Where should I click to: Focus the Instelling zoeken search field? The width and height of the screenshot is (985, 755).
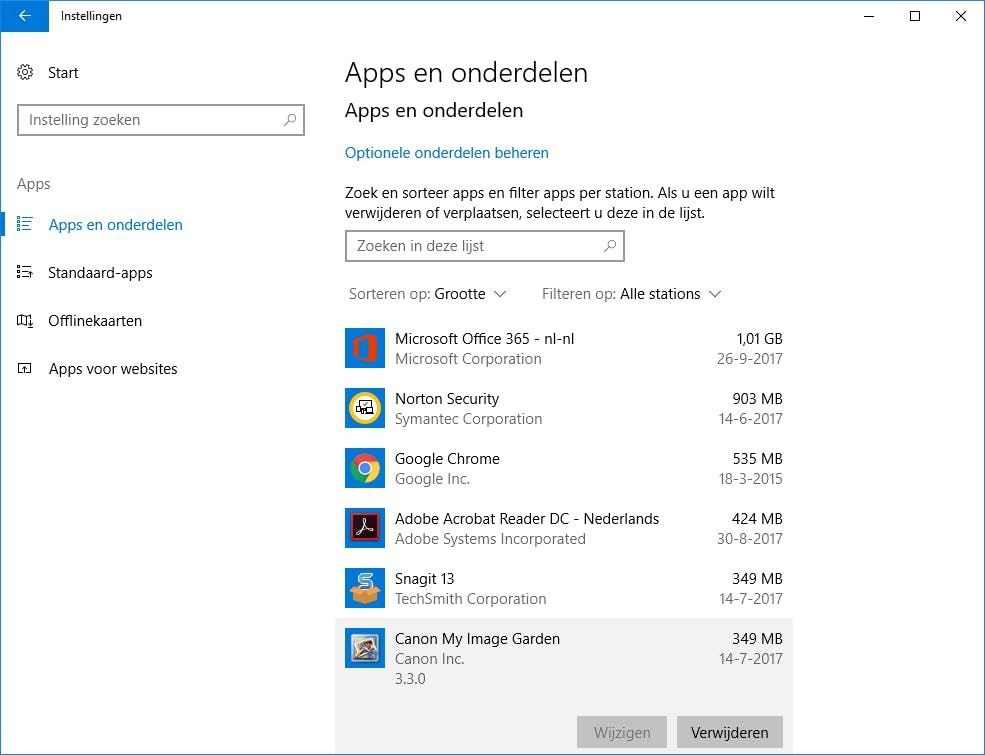(161, 119)
